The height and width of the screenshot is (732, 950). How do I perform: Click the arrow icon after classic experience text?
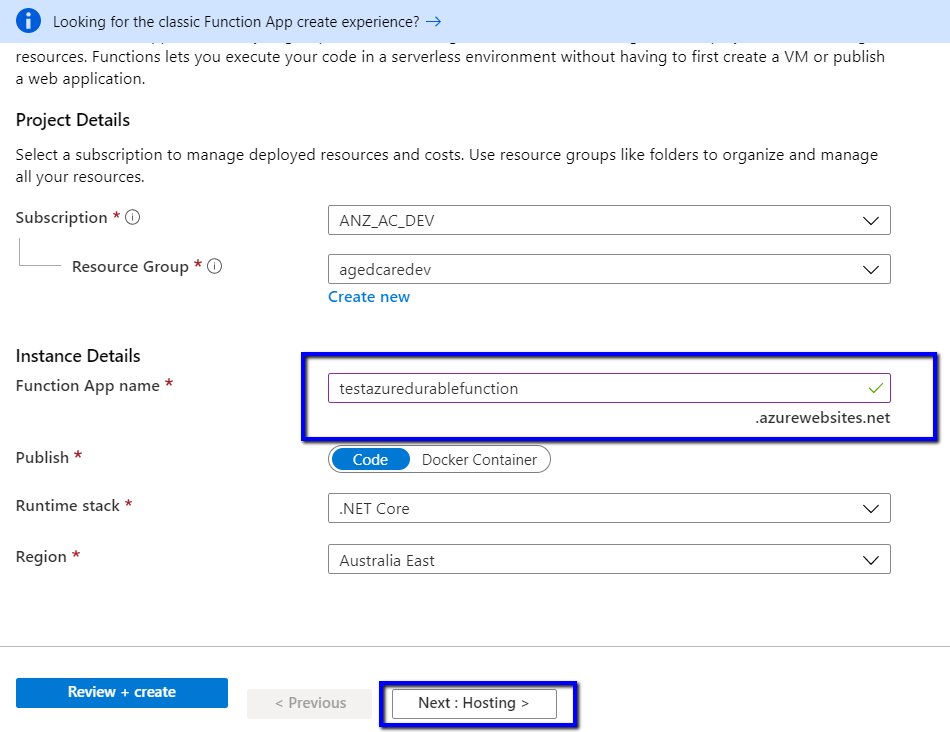(x=433, y=21)
